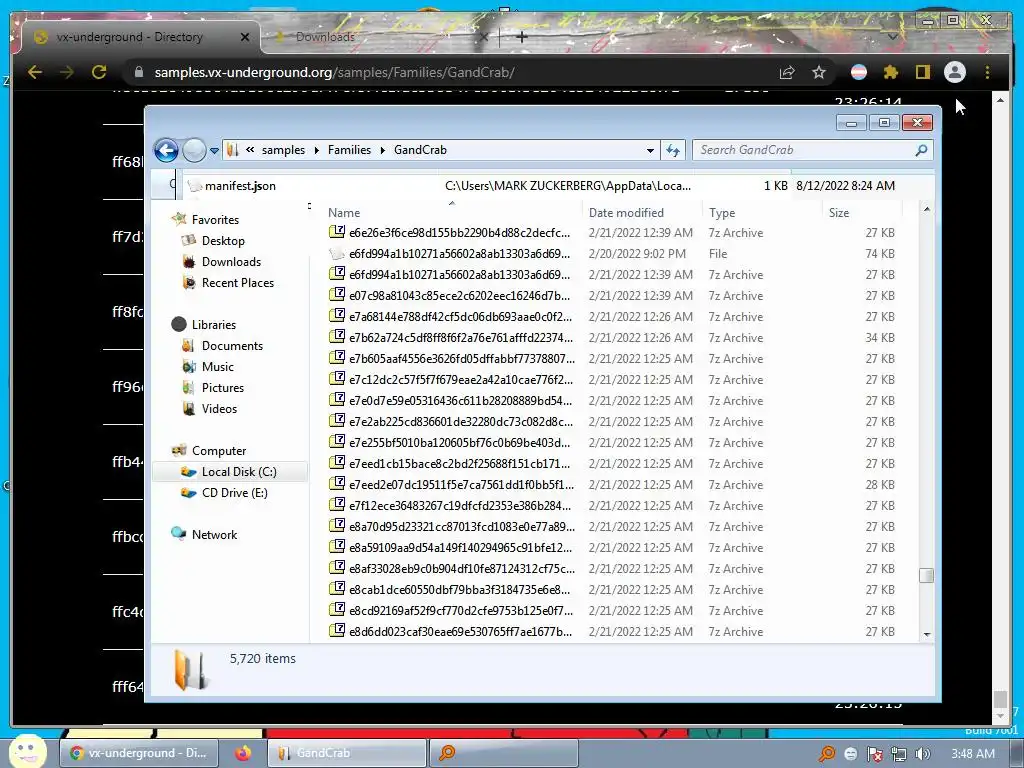This screenshot has width=1024, height=768.
Task: Select Families breadcrumb in address bar
Action: [x=349, y=150]
